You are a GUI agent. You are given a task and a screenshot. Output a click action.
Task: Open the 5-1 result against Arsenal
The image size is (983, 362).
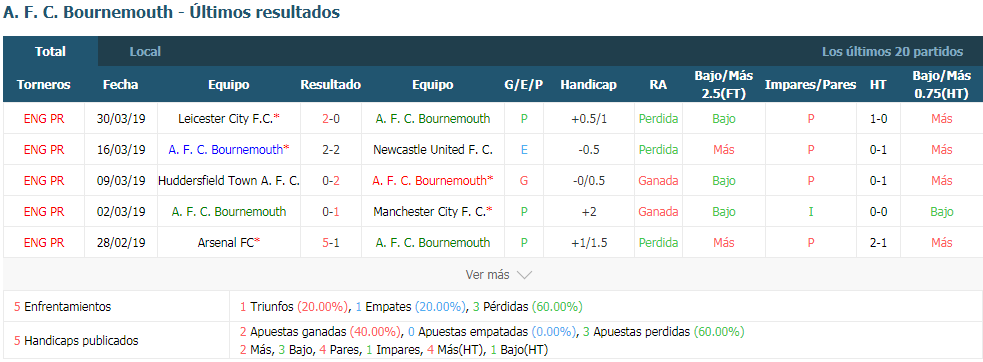coord(331,242)
